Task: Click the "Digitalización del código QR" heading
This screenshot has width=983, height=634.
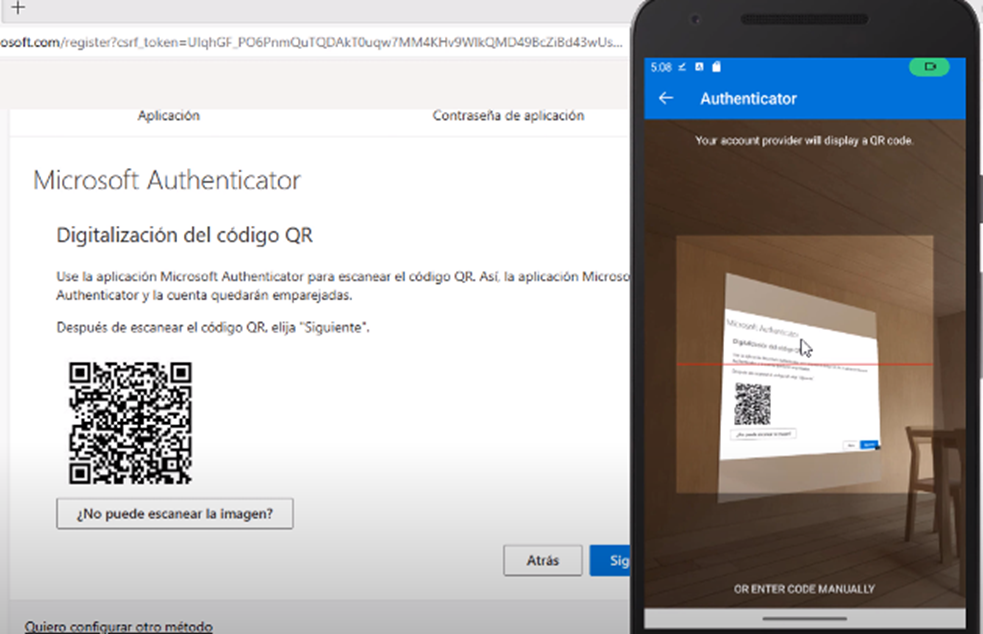Action: pos(184,235)
